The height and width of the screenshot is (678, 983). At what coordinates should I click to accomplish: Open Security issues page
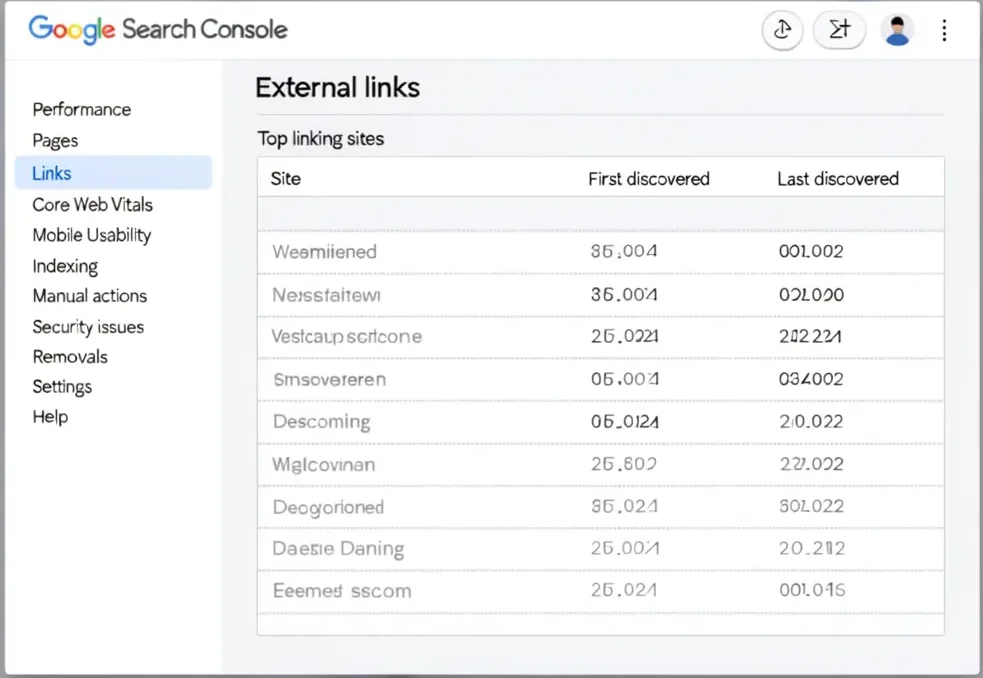(88, 327)
